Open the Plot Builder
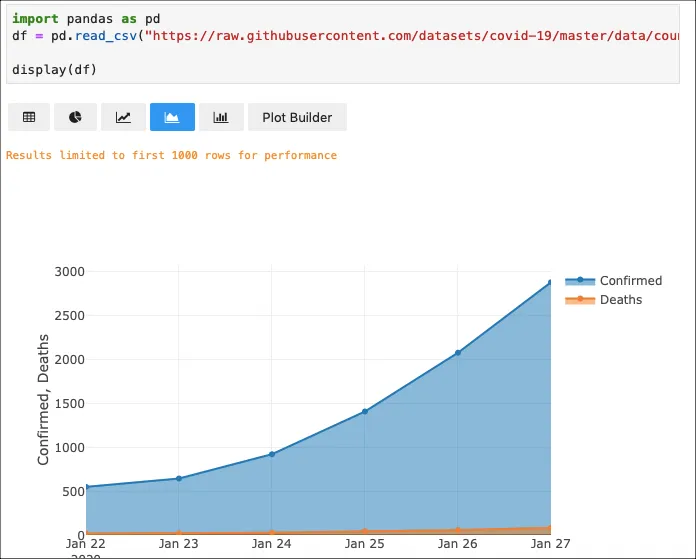The height and width of the screenshot is (559, 696). pos(297,117)
